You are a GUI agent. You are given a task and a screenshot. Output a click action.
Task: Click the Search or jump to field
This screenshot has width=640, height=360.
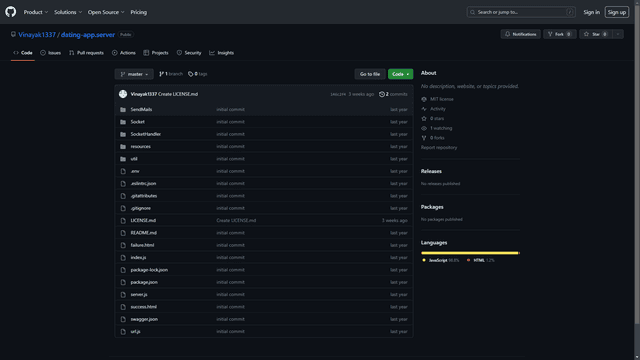coord(521,12)
